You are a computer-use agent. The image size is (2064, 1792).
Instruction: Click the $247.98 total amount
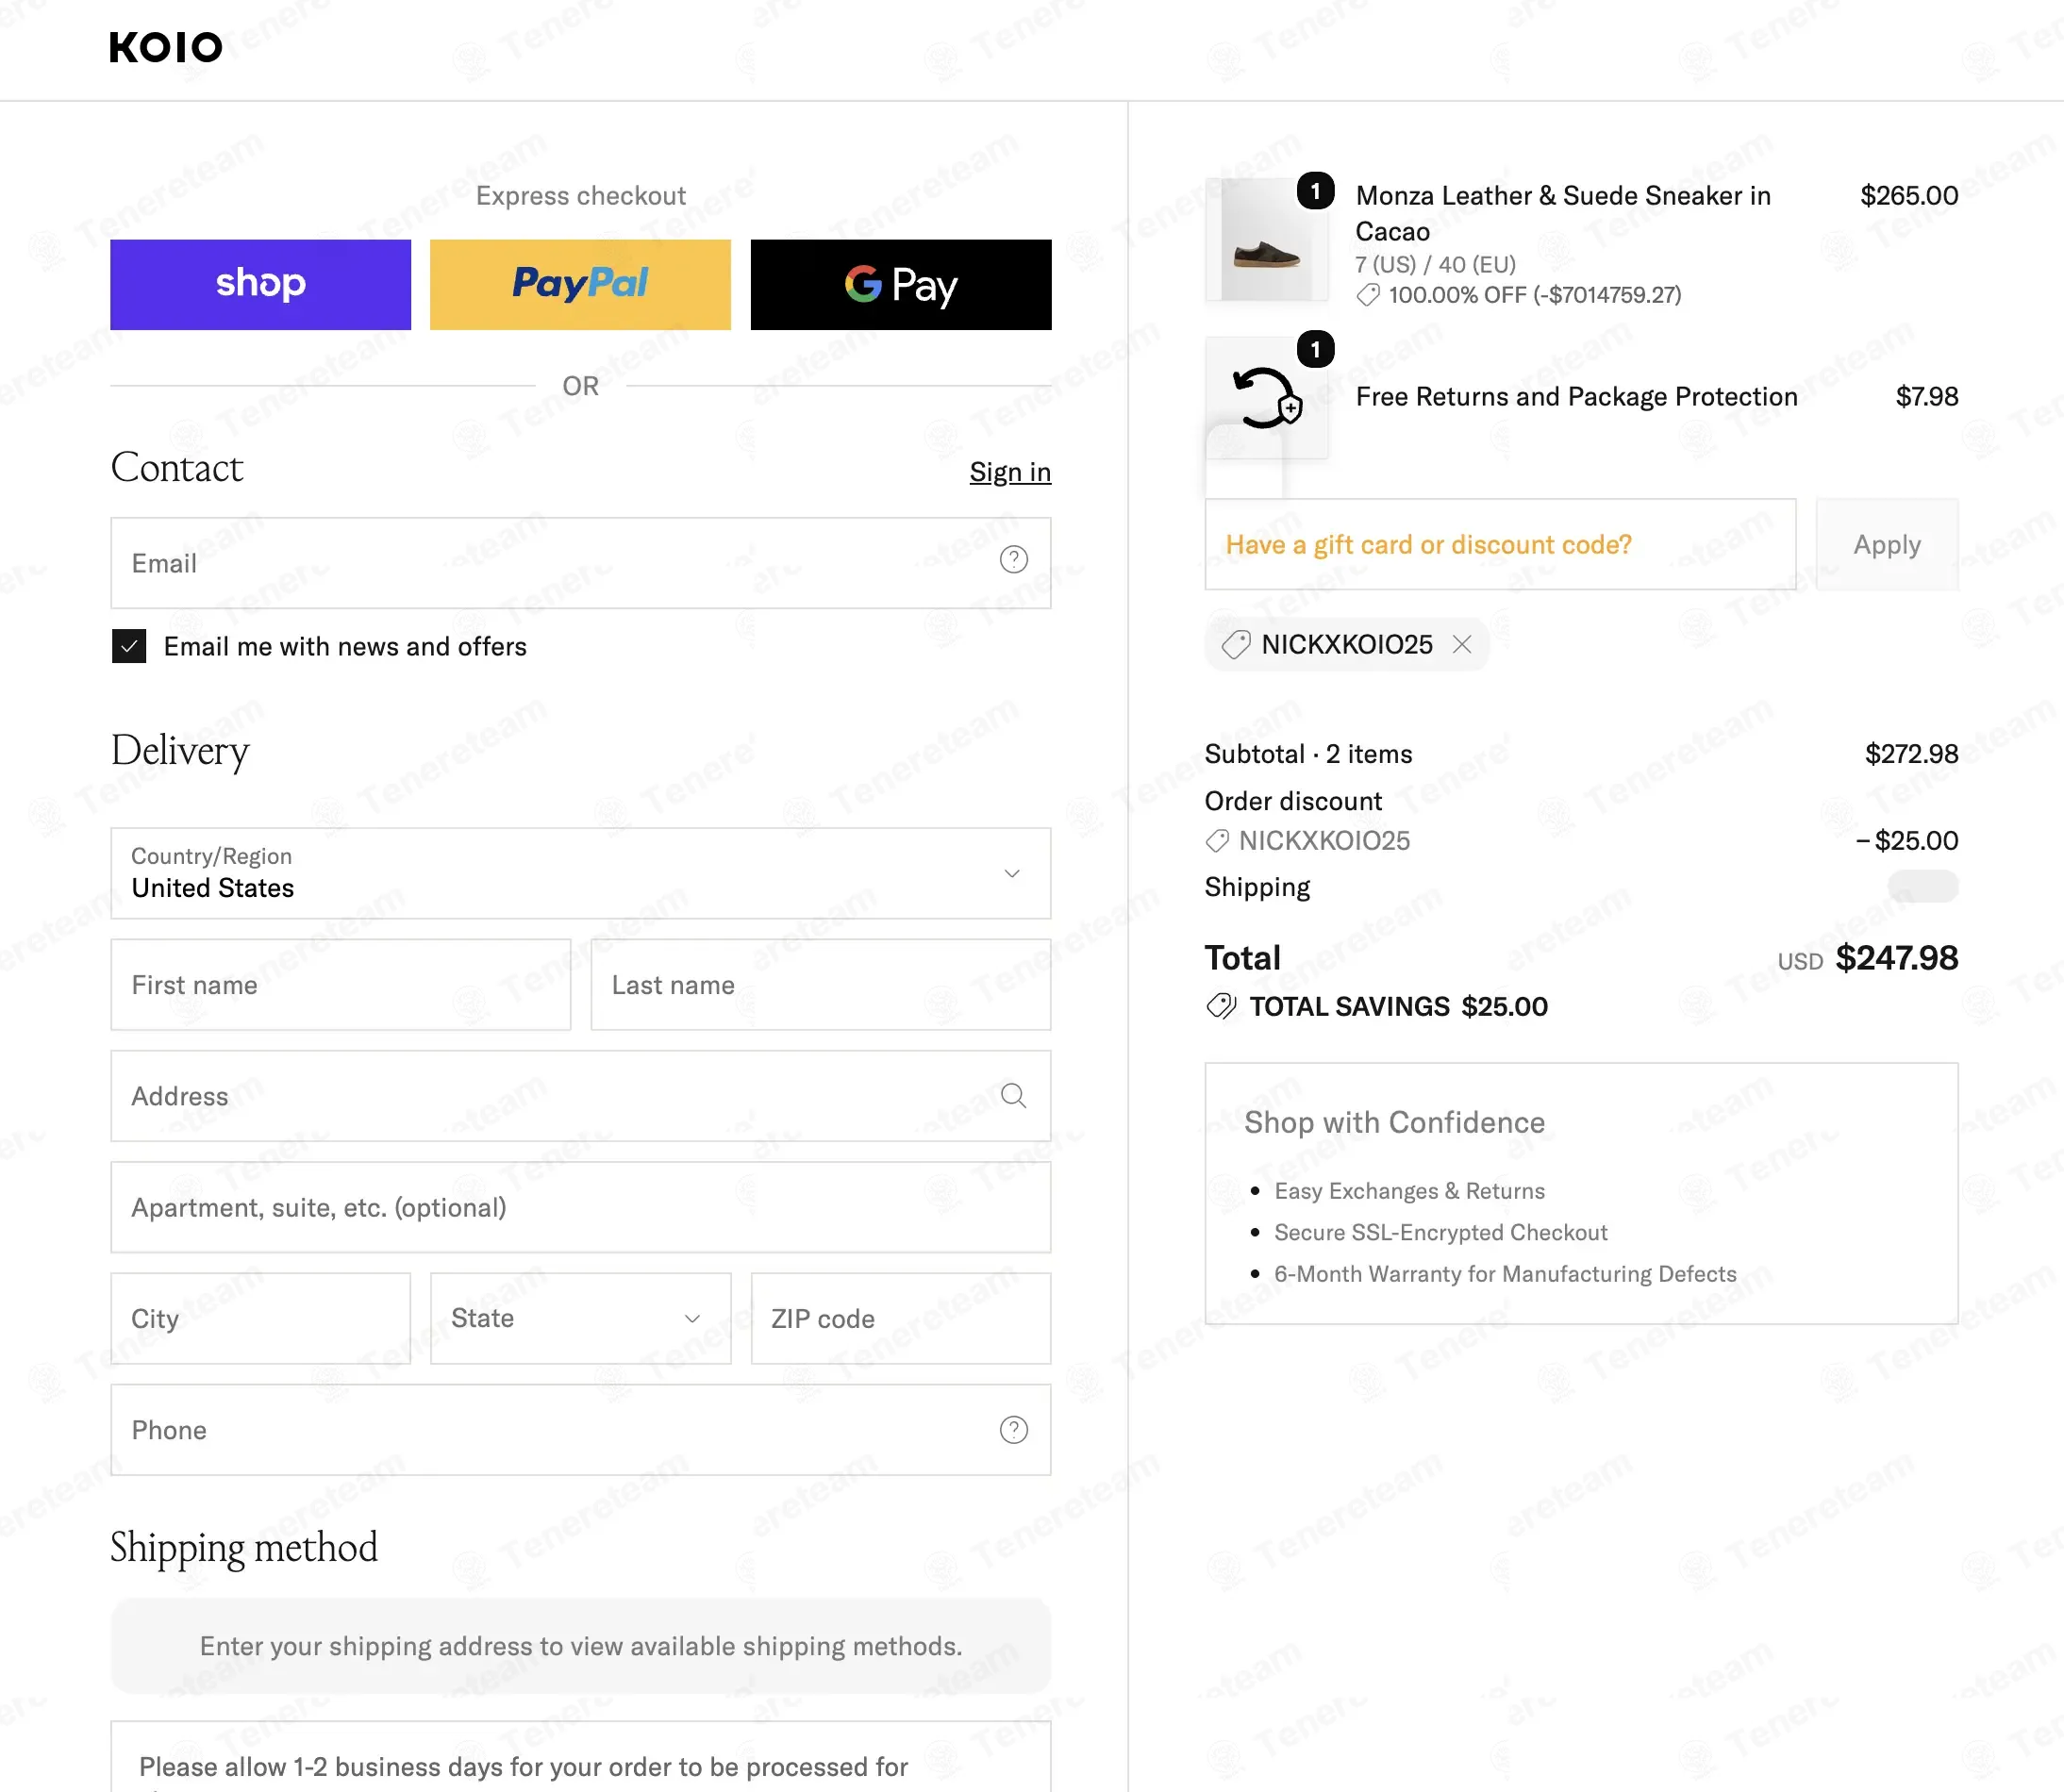coord(1897,958)
